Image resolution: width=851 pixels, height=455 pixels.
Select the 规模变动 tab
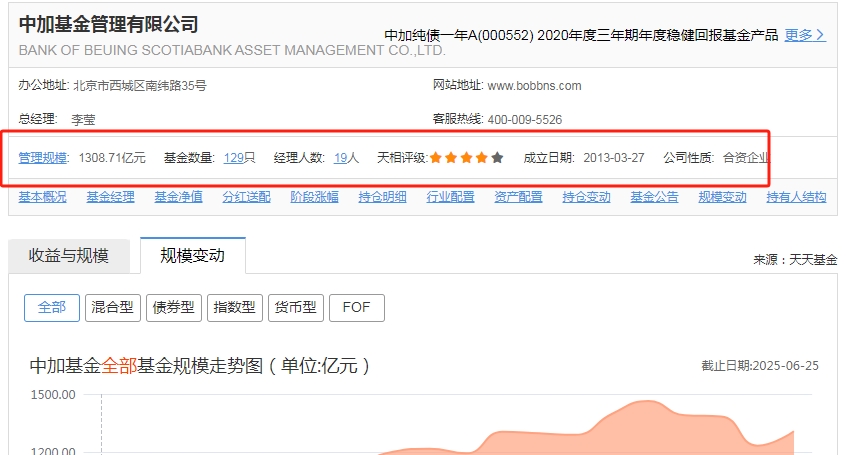pyautogui.click(x=193, y=255)
